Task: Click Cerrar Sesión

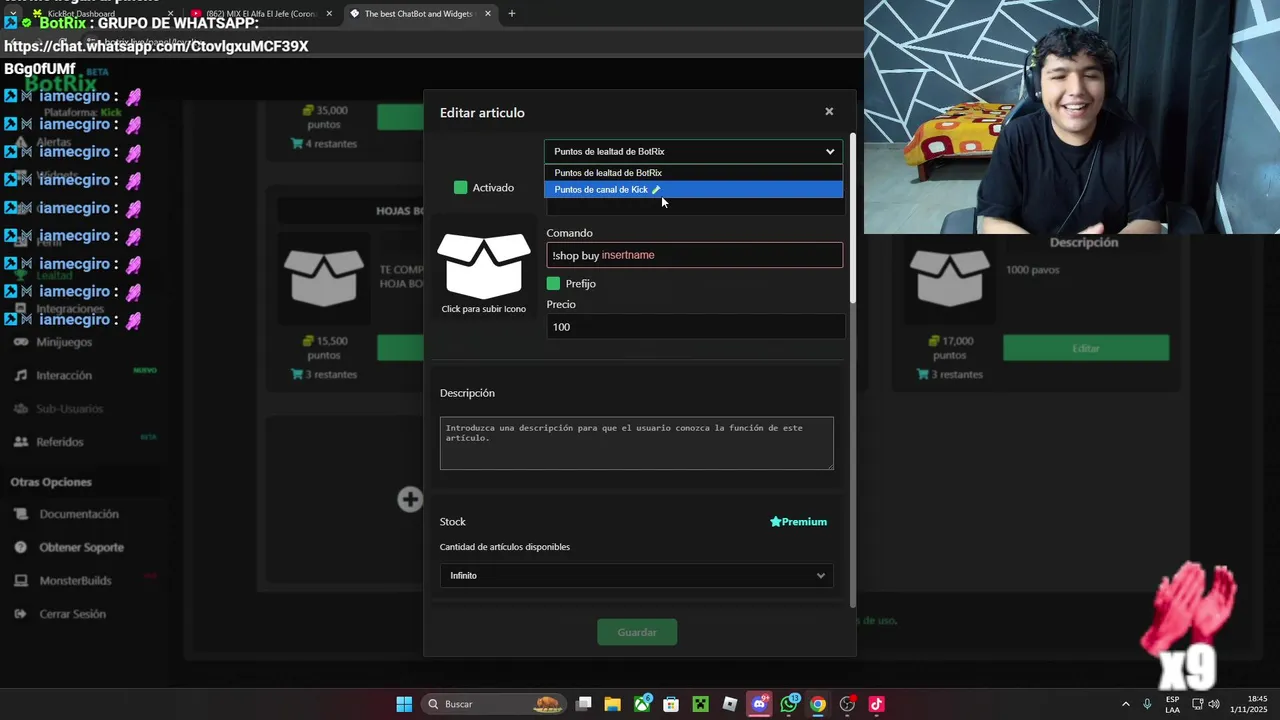Action: (x=72, y=614)
